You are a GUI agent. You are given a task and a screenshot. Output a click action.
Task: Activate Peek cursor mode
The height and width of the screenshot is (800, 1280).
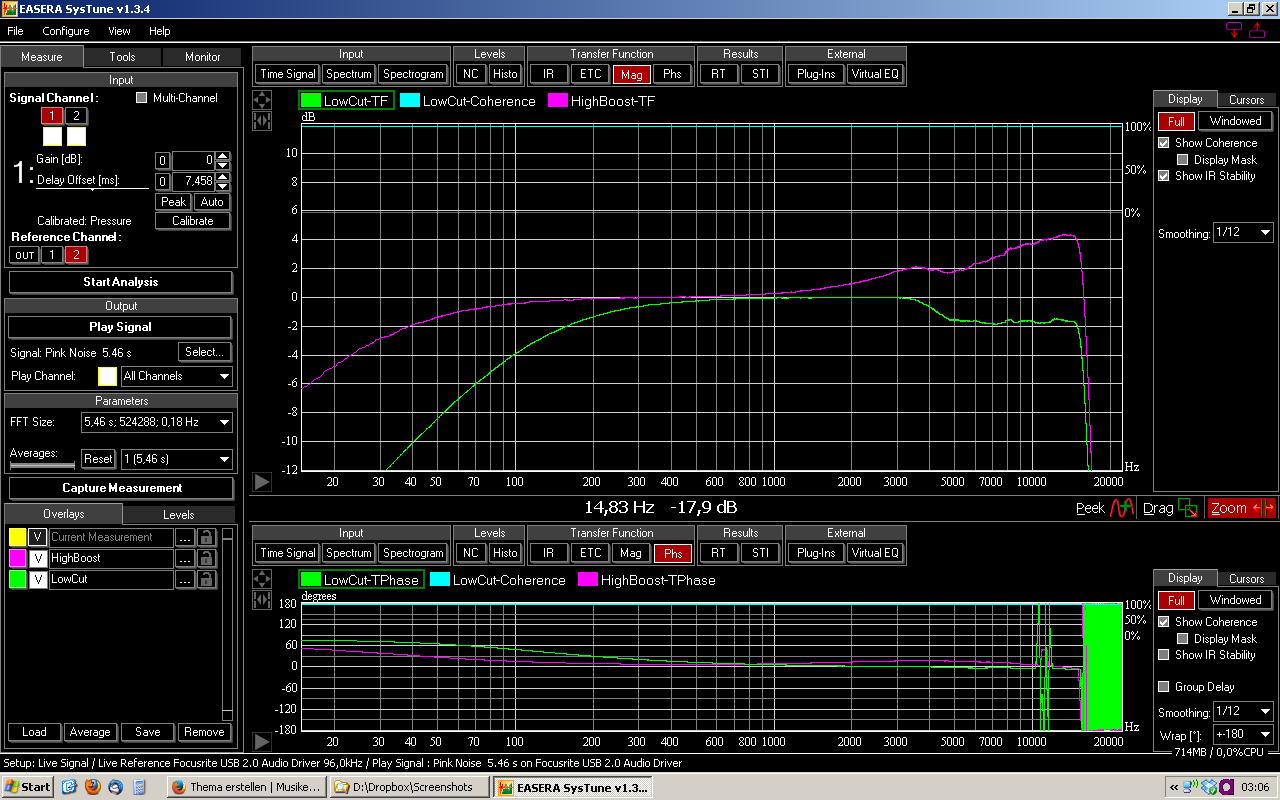tap(1105, 508)
